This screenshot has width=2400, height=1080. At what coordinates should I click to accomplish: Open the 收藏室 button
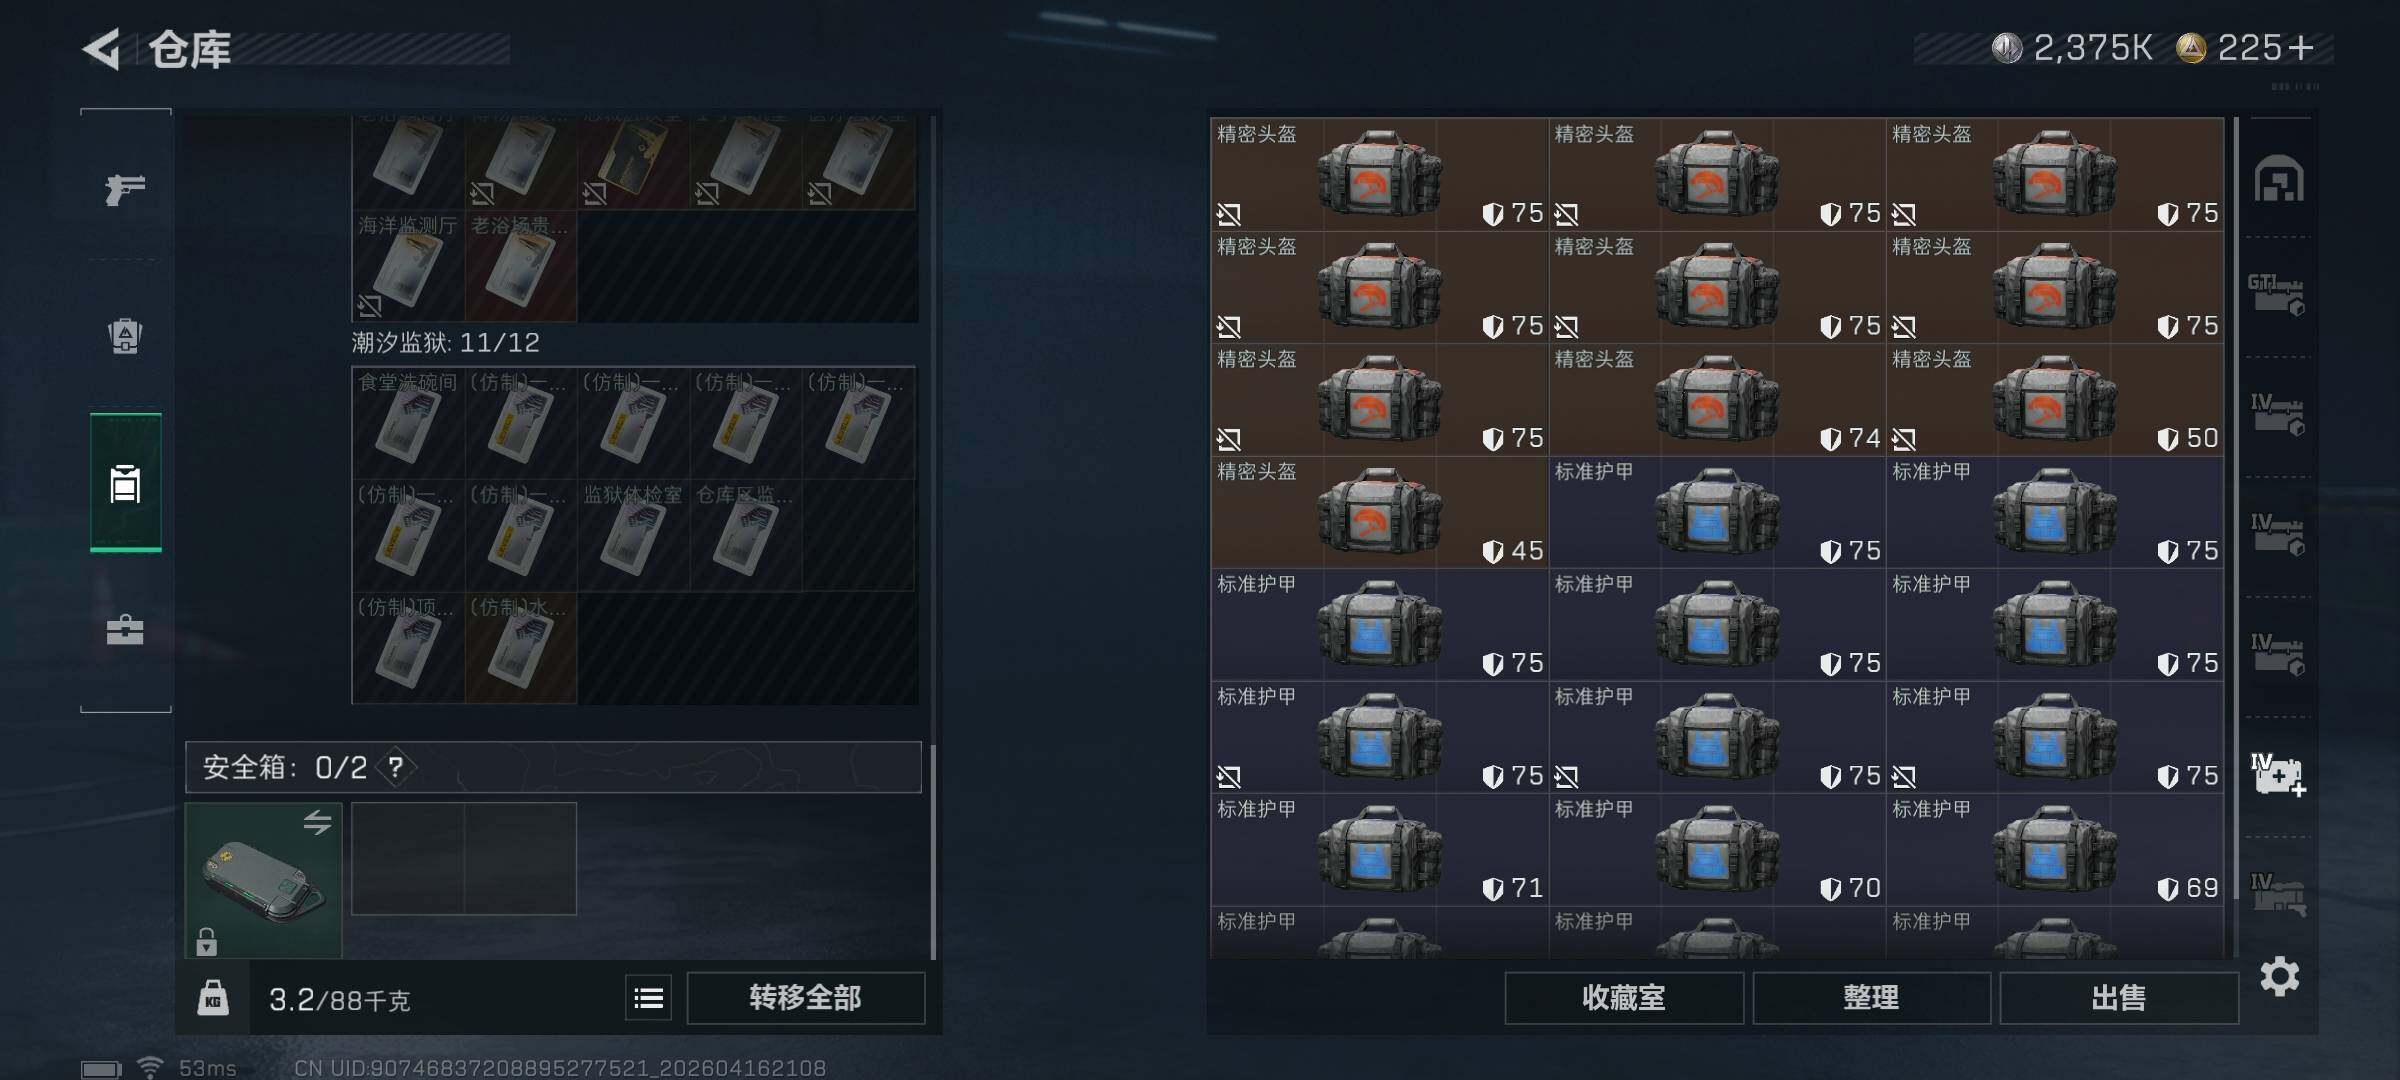1624,998
